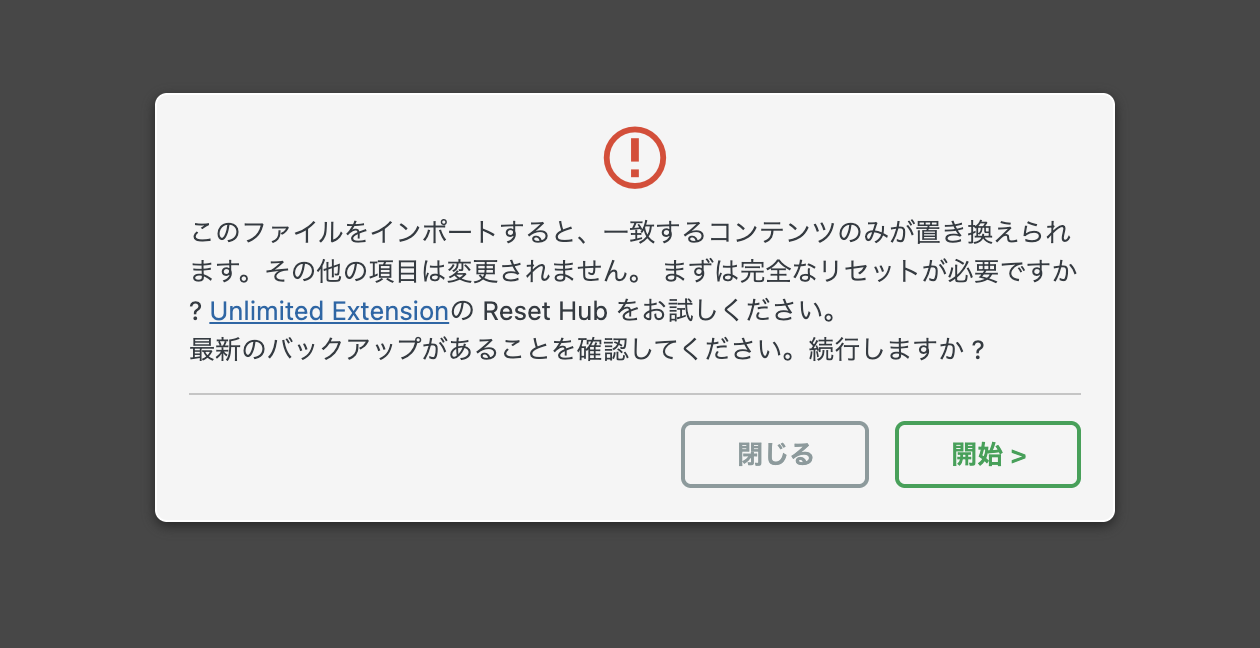Follow the blue underlined Unlimited Extension hyperlink
1260x648 pixels.
point(329,311)
